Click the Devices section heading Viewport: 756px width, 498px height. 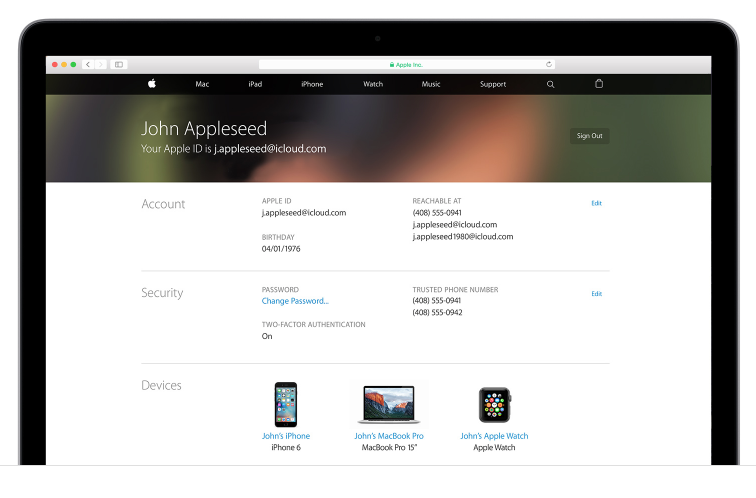coord(161,385)
